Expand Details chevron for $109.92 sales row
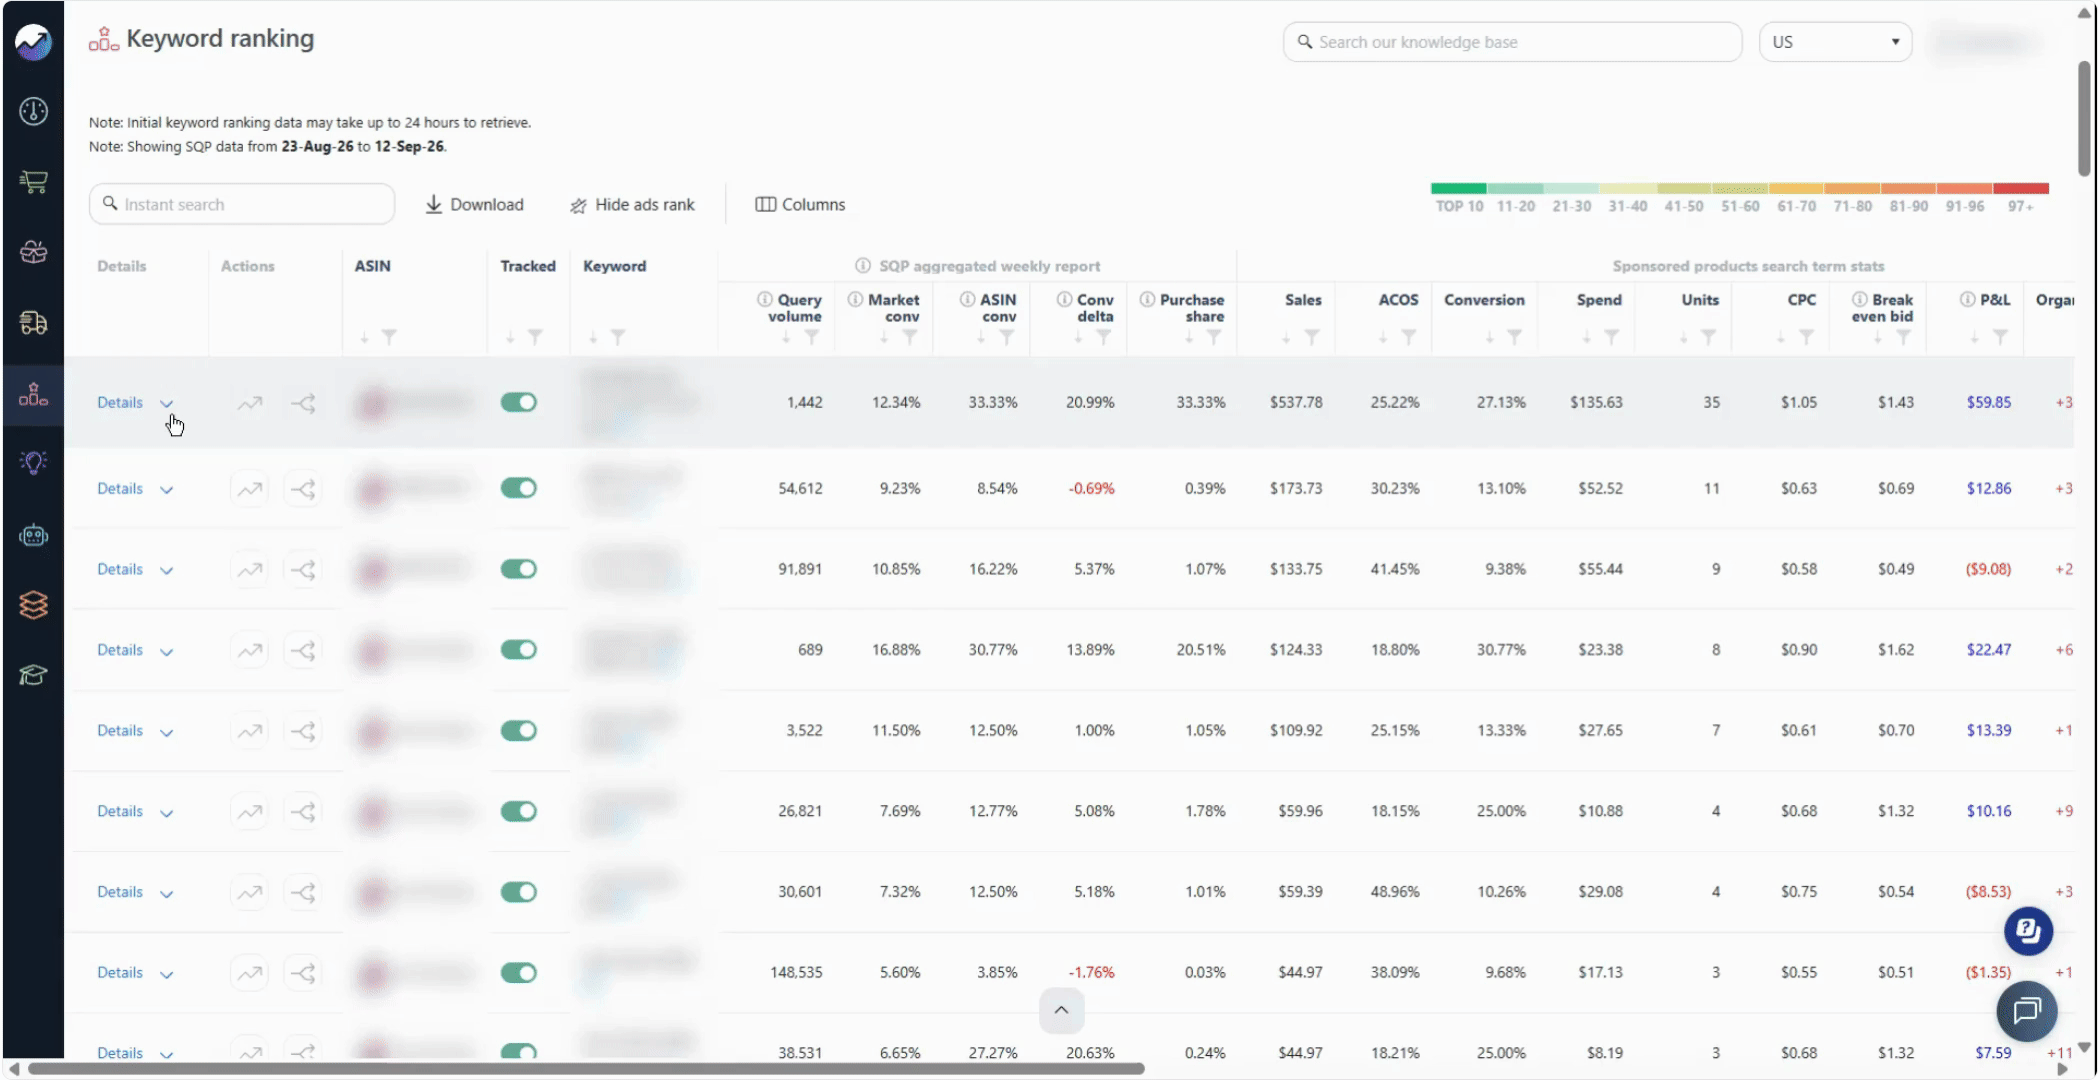 click(x=167, y=732)
